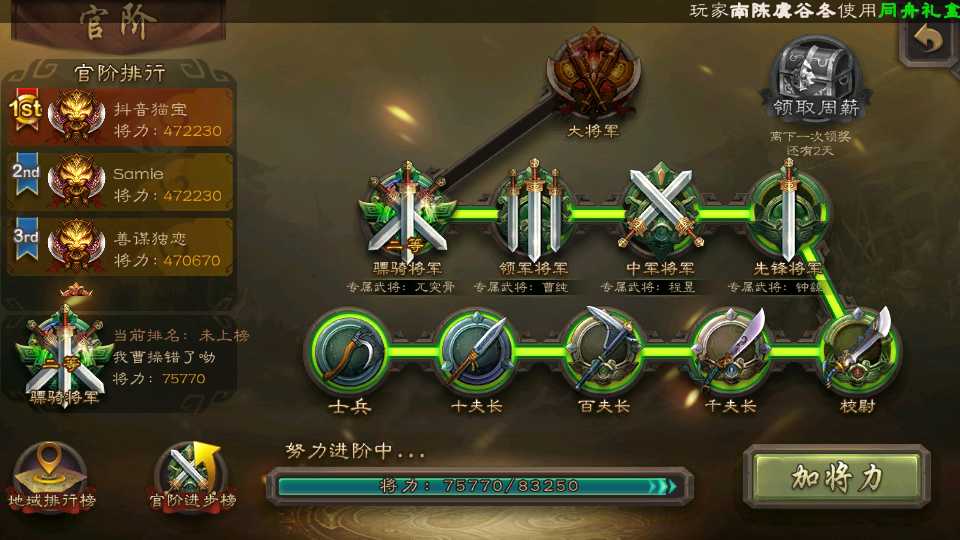Click the 将力 75770/83250 progress bar
The height and width of the screenshot is (540, 960).
pyautogui.click(x=480, y=486)
